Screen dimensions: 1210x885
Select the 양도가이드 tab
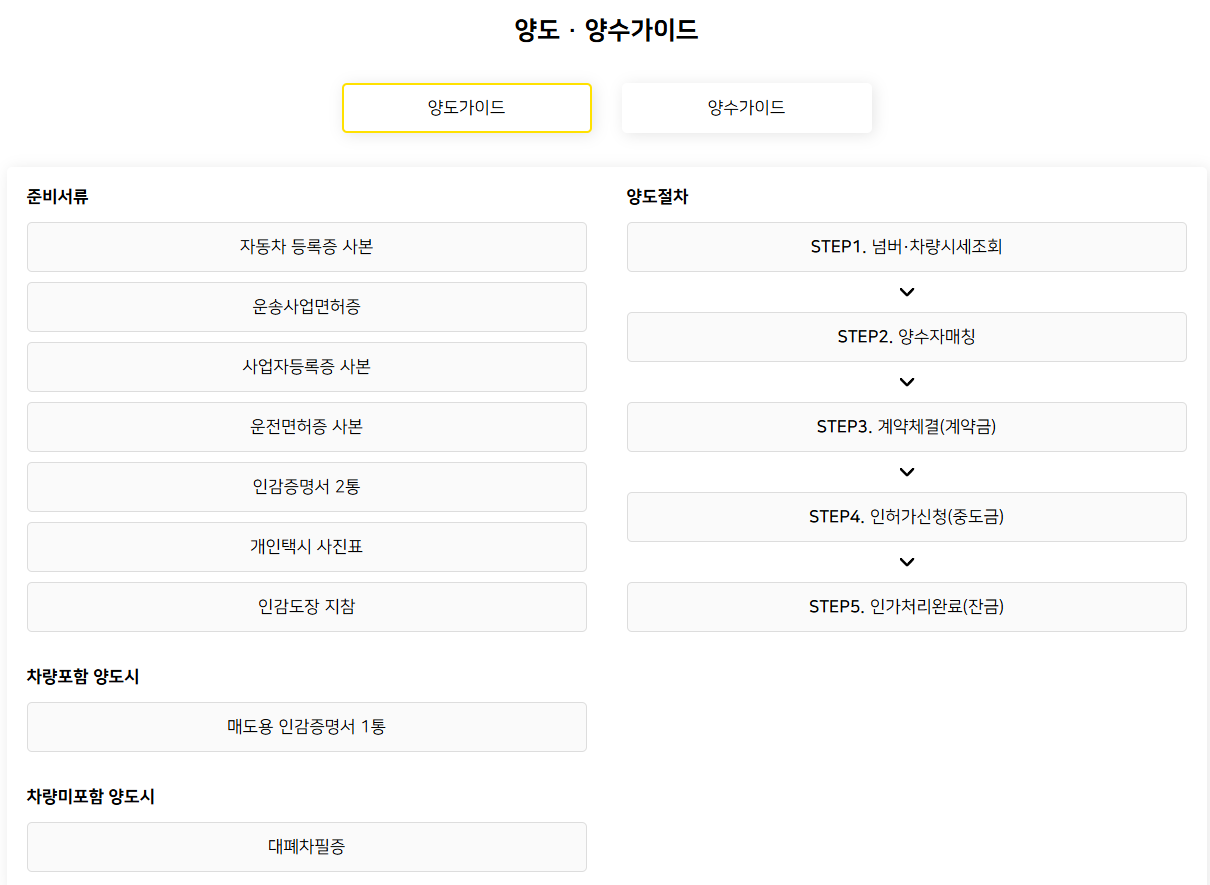[467, 107]
